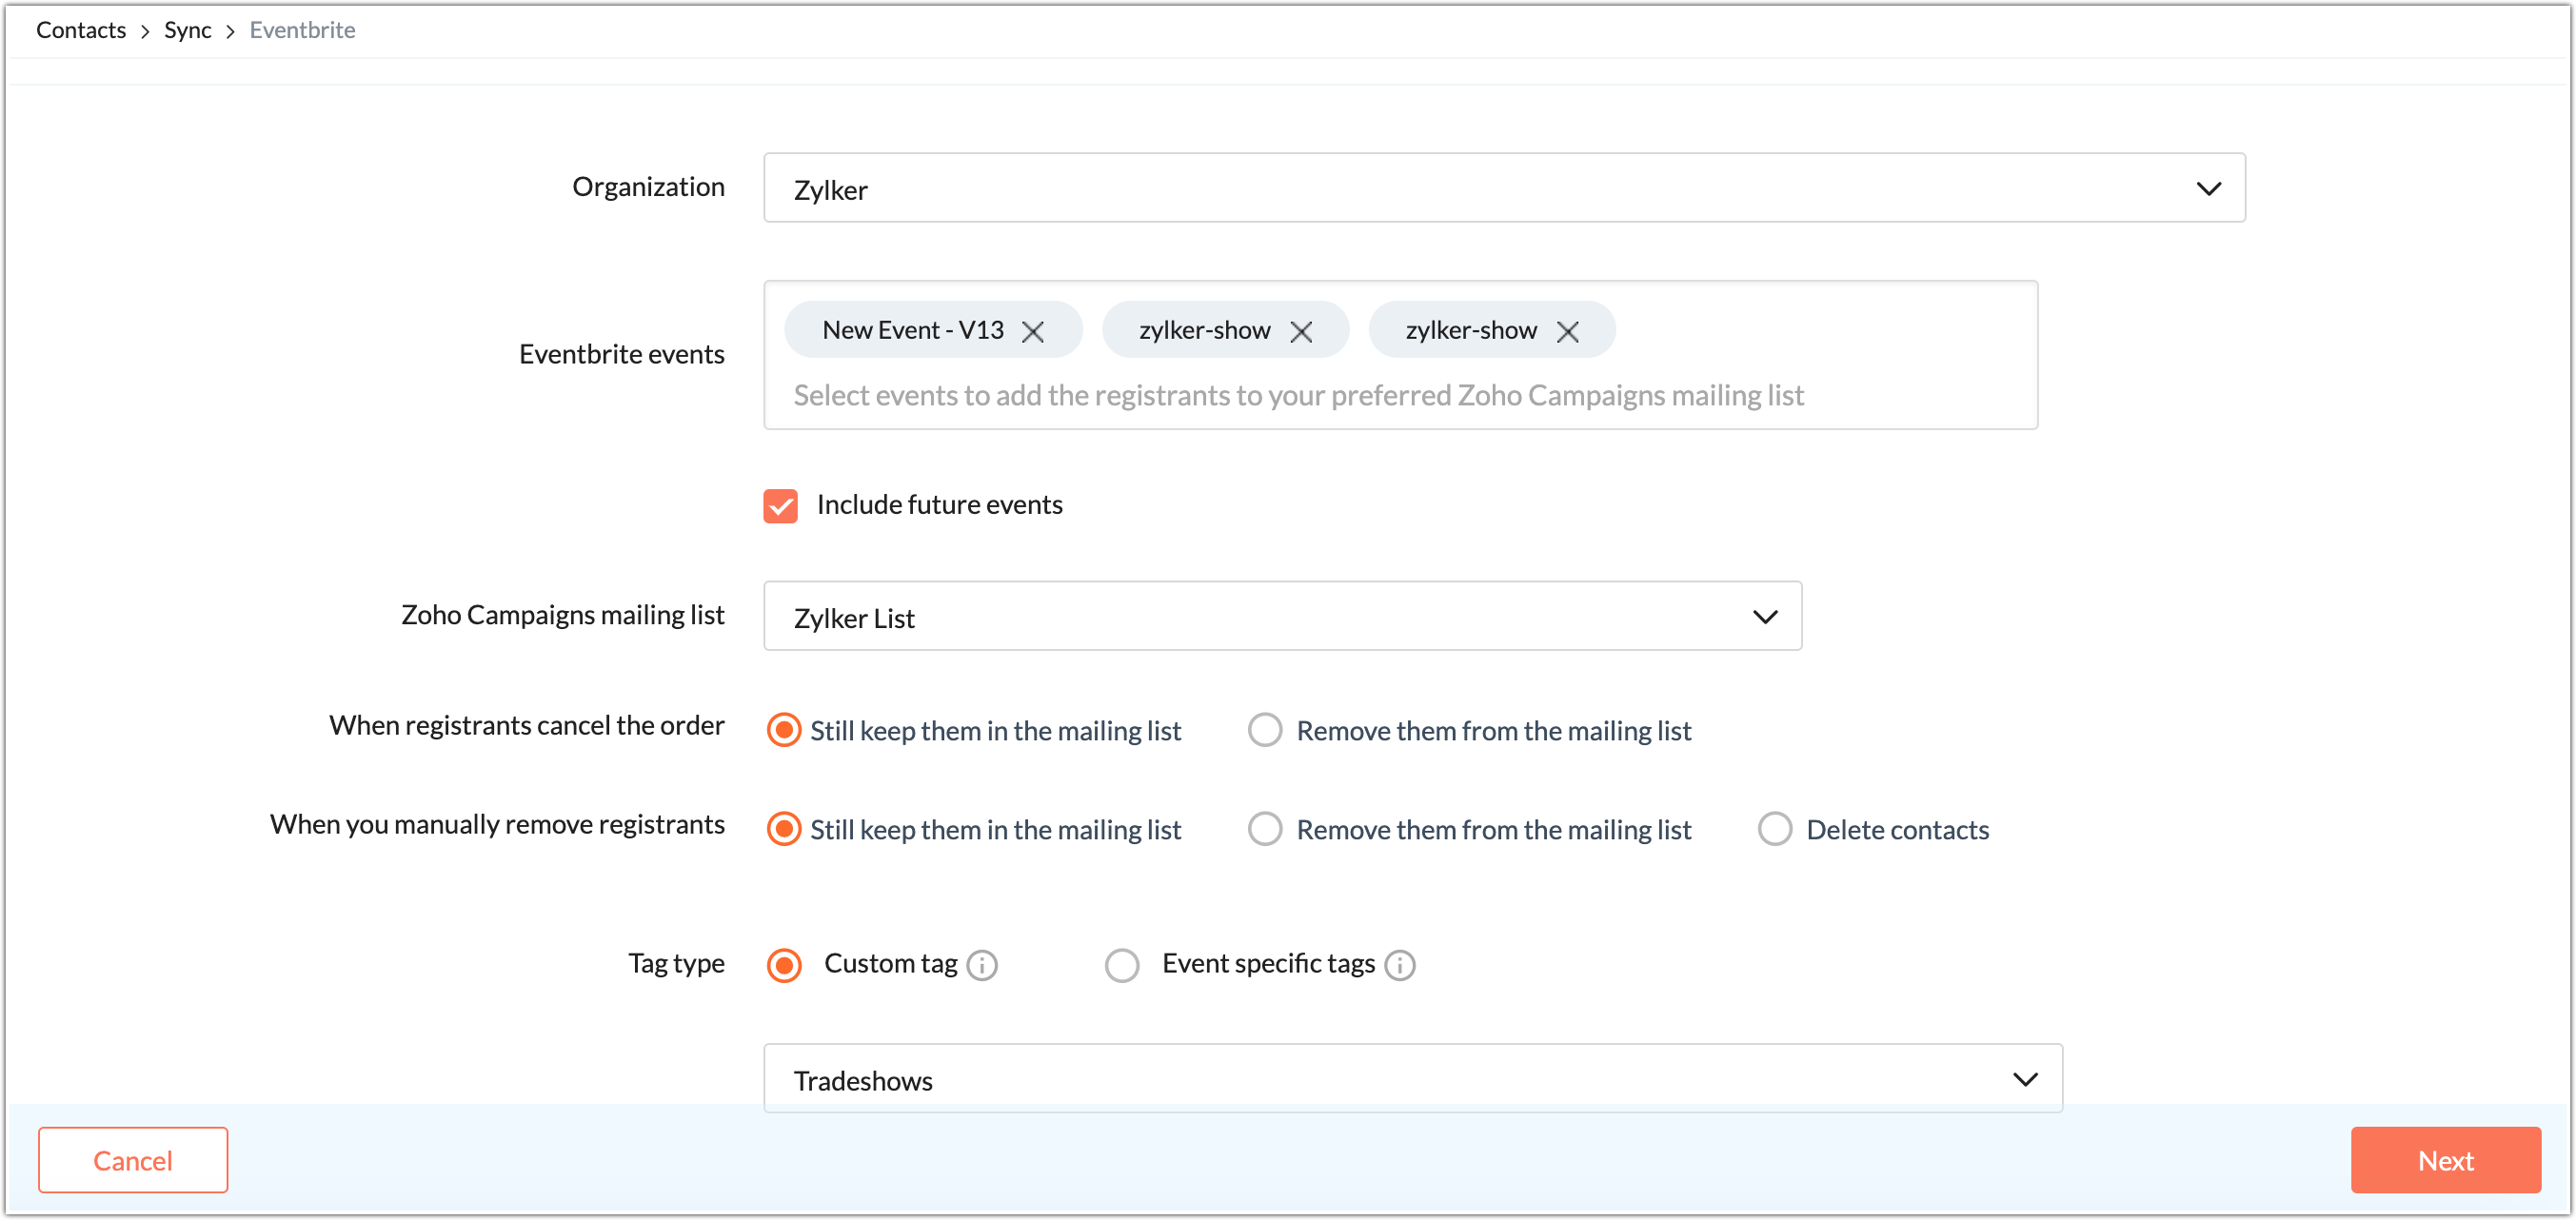This screenshot has width=2576, height=1220.
Task: Choose remove from mailing list when registrants cancel
Action: click(x=1265, y=731)
